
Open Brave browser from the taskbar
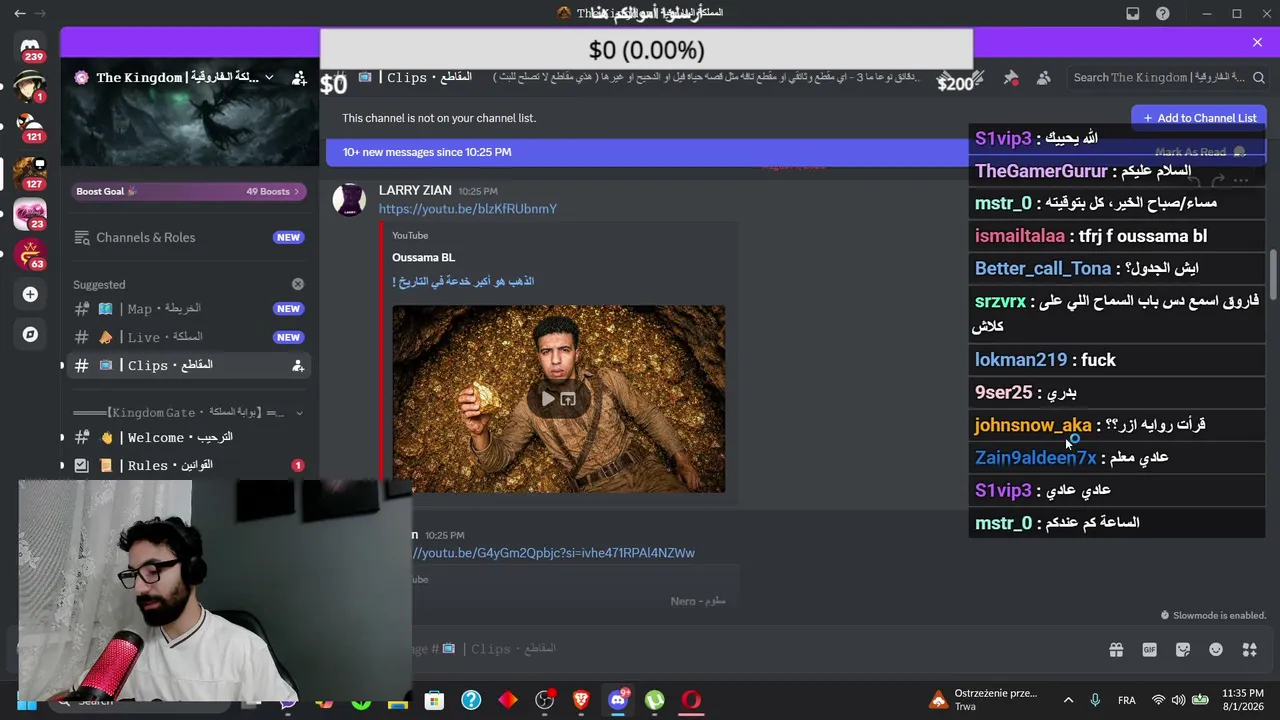581,700
